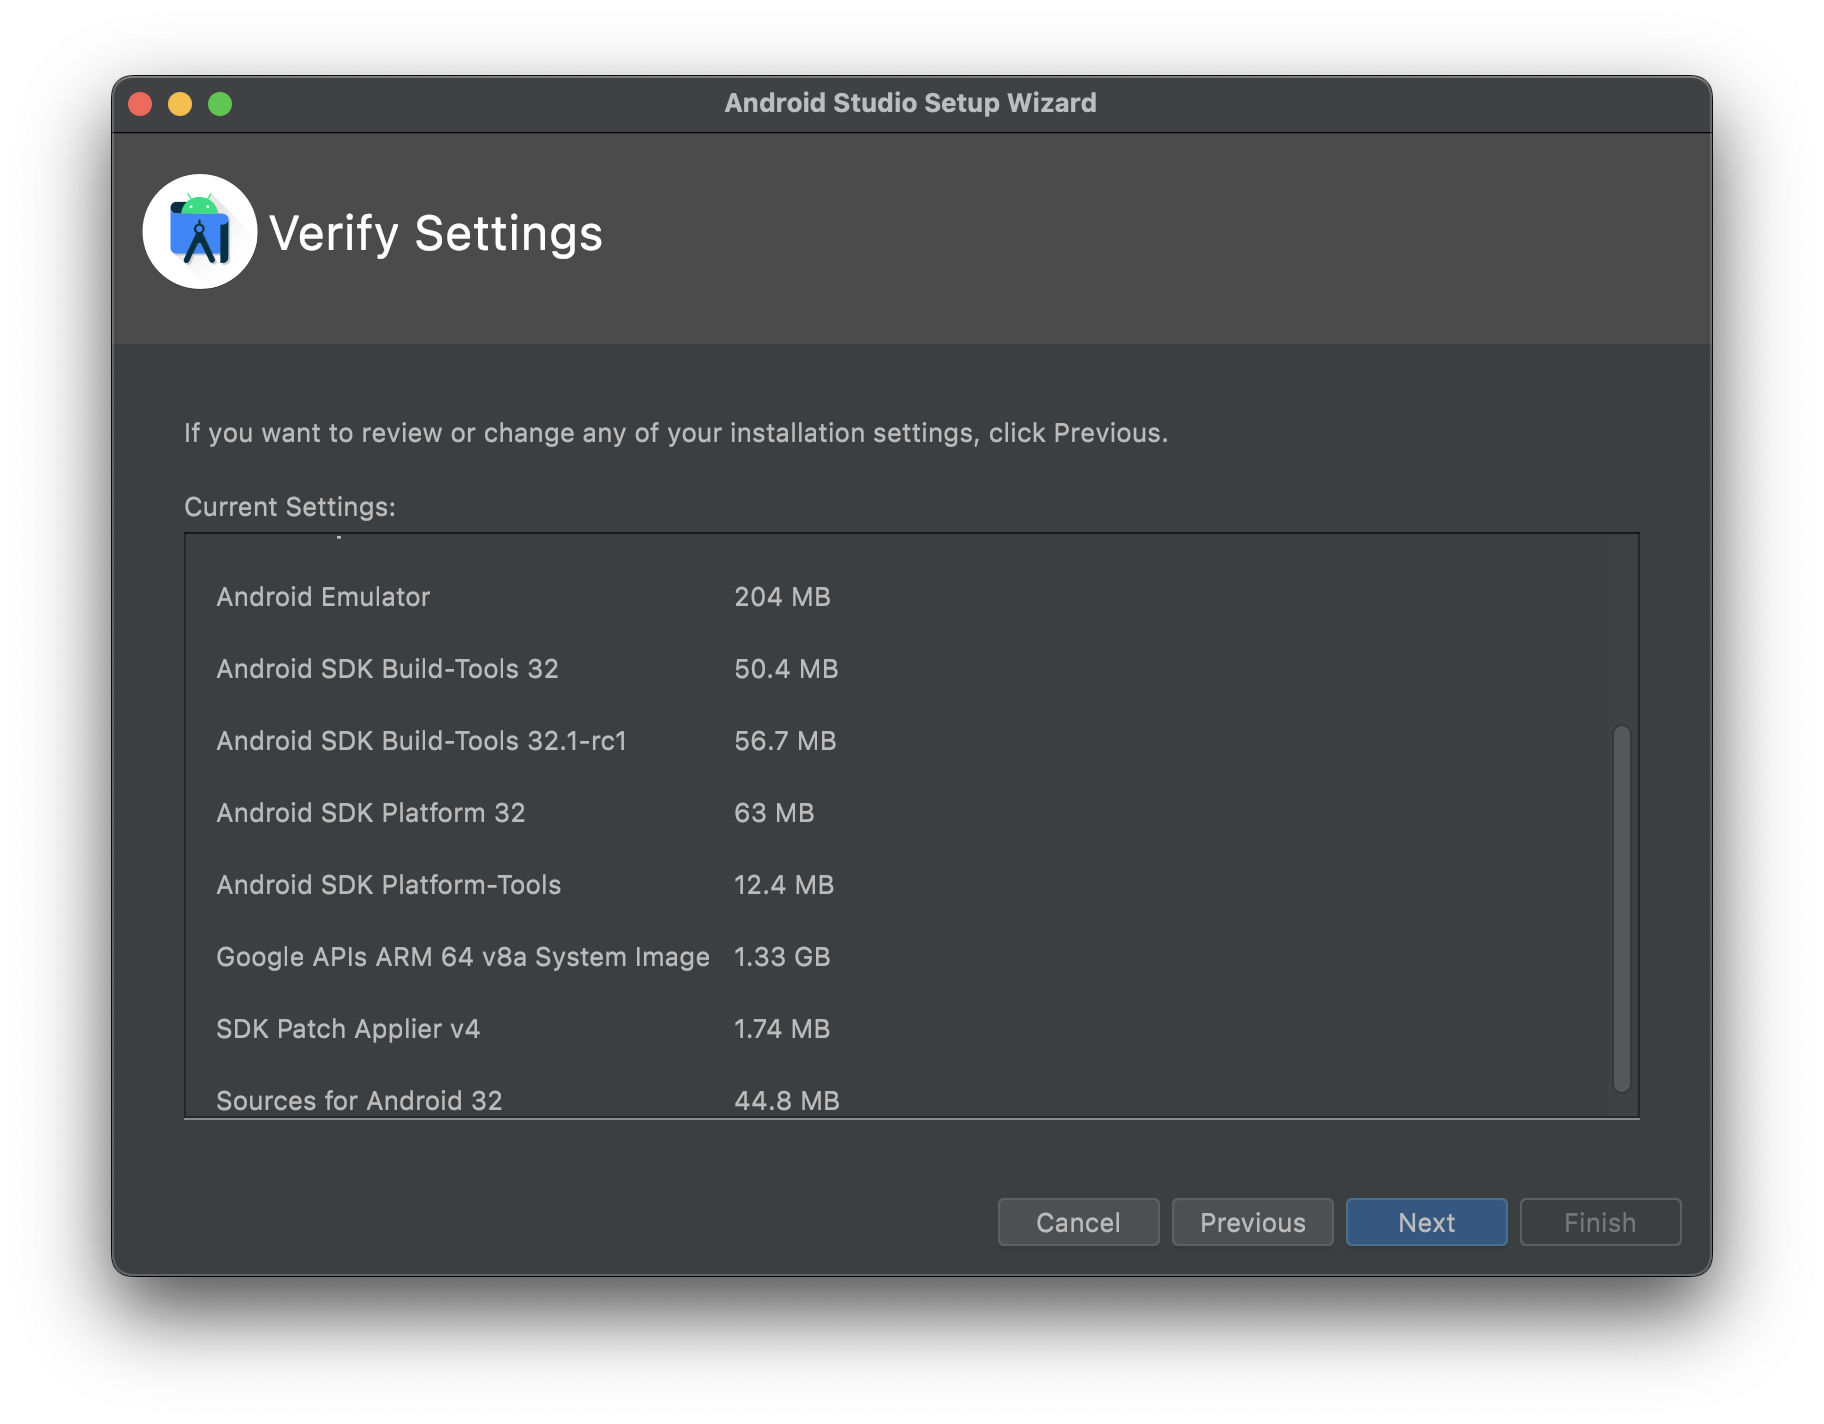Click the 56.7 MB size value

pos(785,741)
